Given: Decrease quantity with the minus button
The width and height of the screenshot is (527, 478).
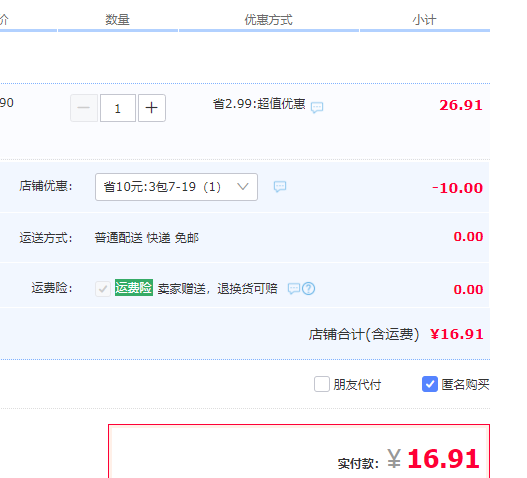Looking at the screenshot, I should point(84,108).
